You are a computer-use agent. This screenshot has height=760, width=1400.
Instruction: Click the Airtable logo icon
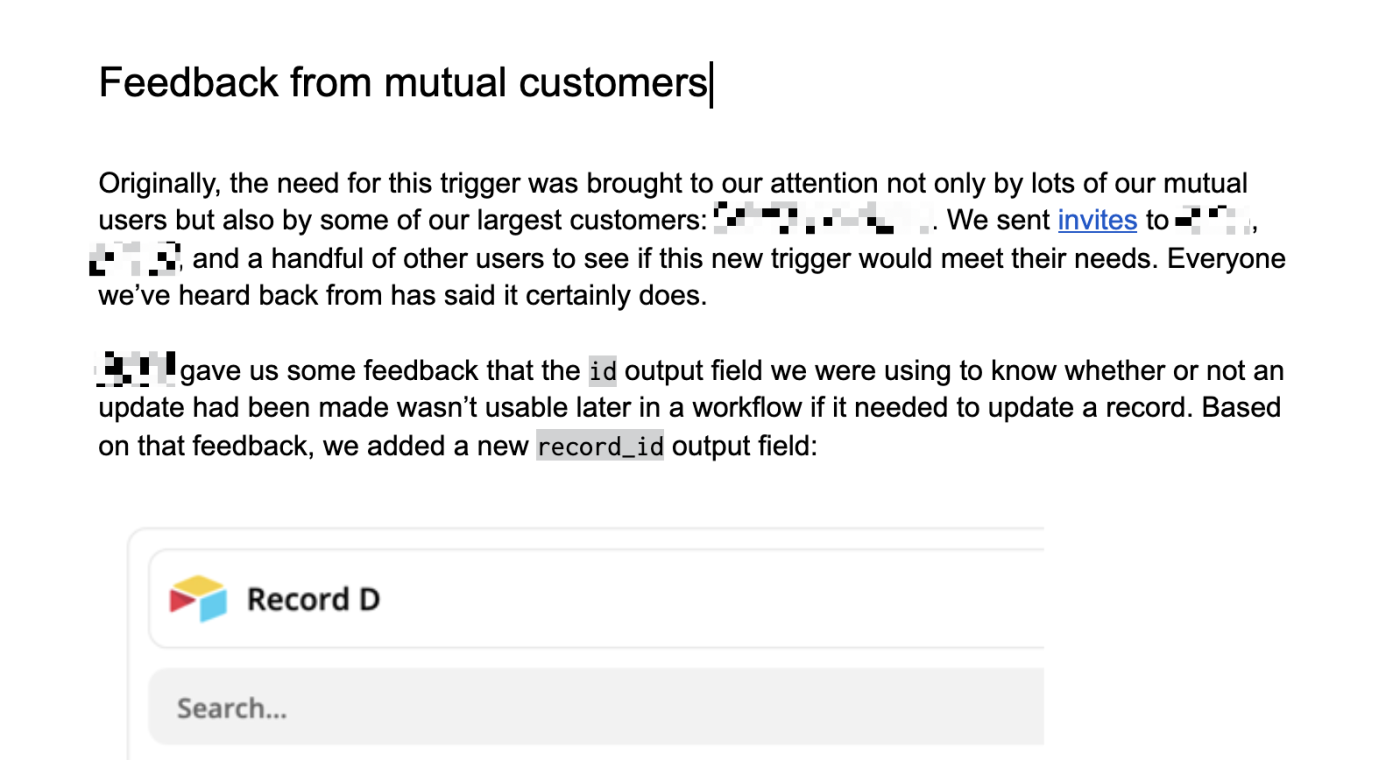(198, 599)
